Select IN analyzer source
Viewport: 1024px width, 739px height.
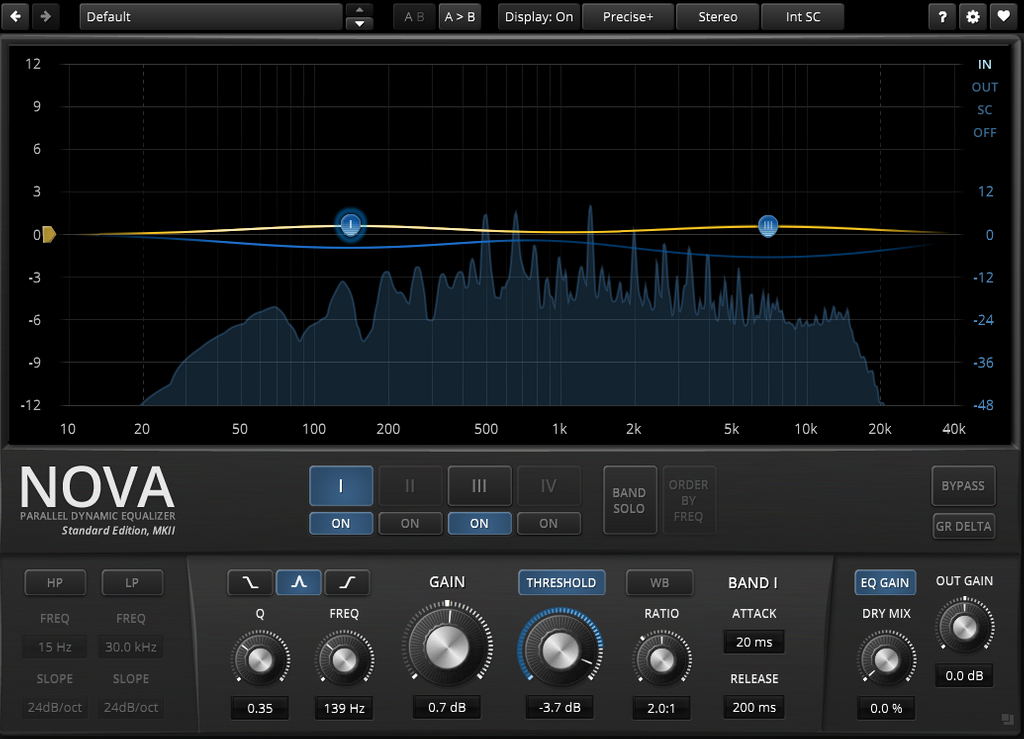pyautogui.click(x=985, y=64)
